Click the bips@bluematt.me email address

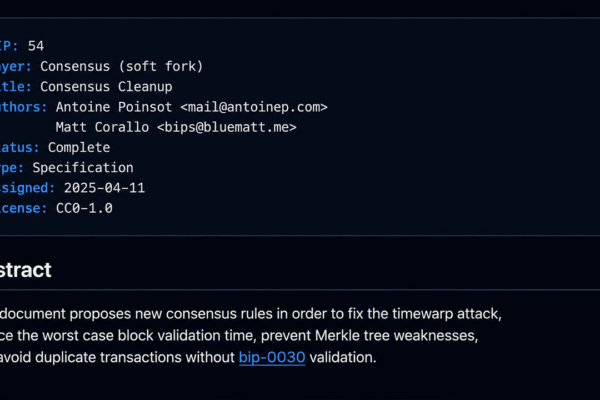tap(227, 127)
